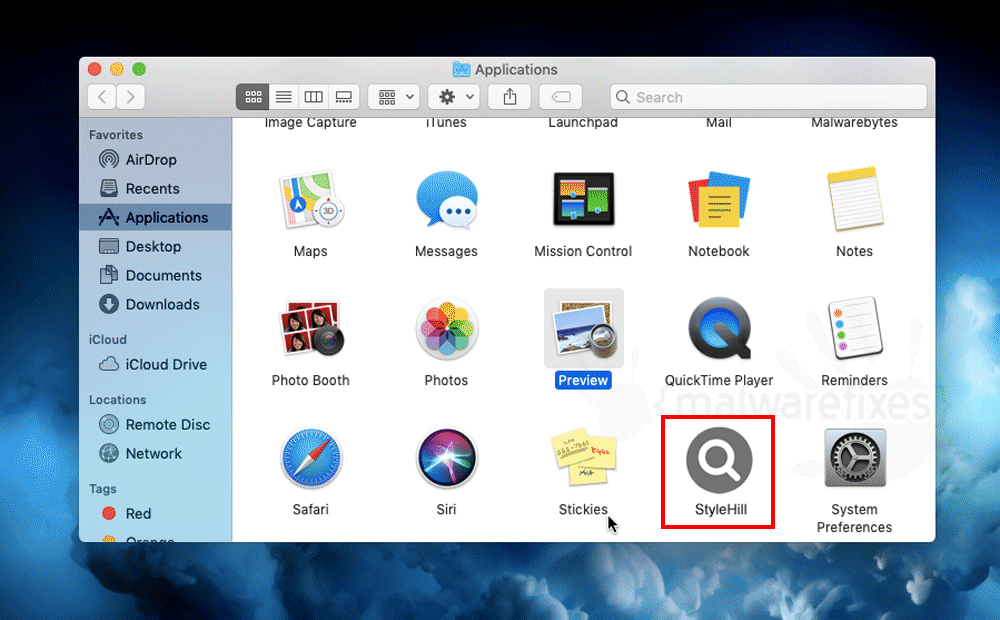Click the Launchpad label

[583, 122]
